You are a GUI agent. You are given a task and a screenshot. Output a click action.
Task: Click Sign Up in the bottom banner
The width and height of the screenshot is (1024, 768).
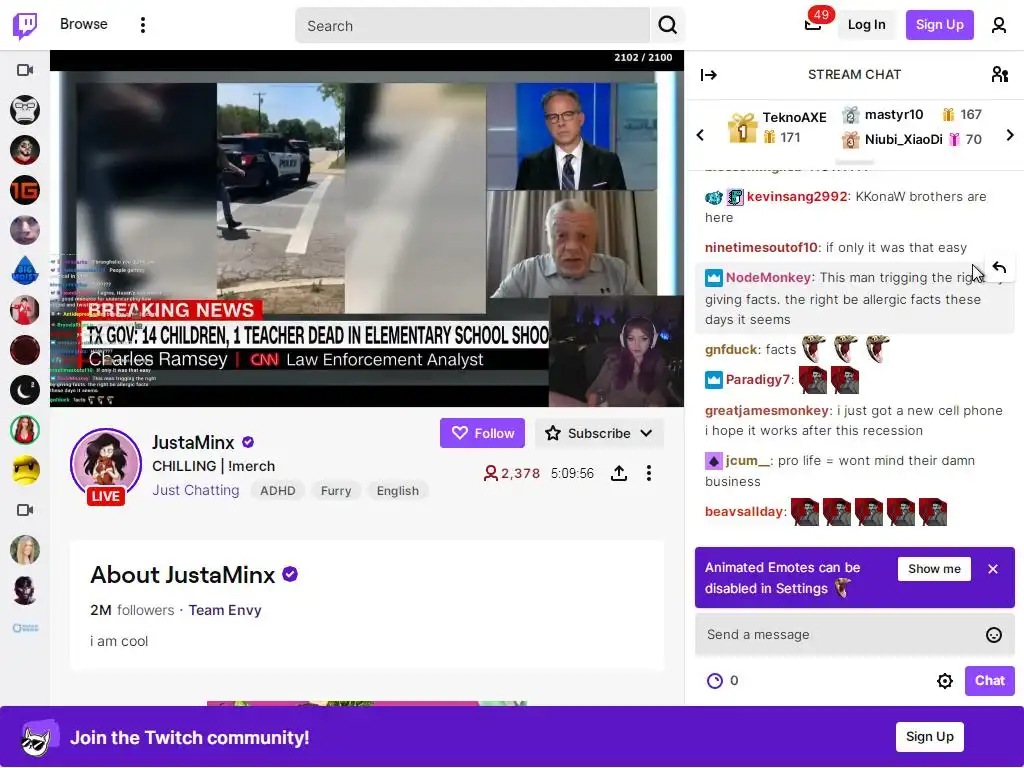click(x=929, y=737)
